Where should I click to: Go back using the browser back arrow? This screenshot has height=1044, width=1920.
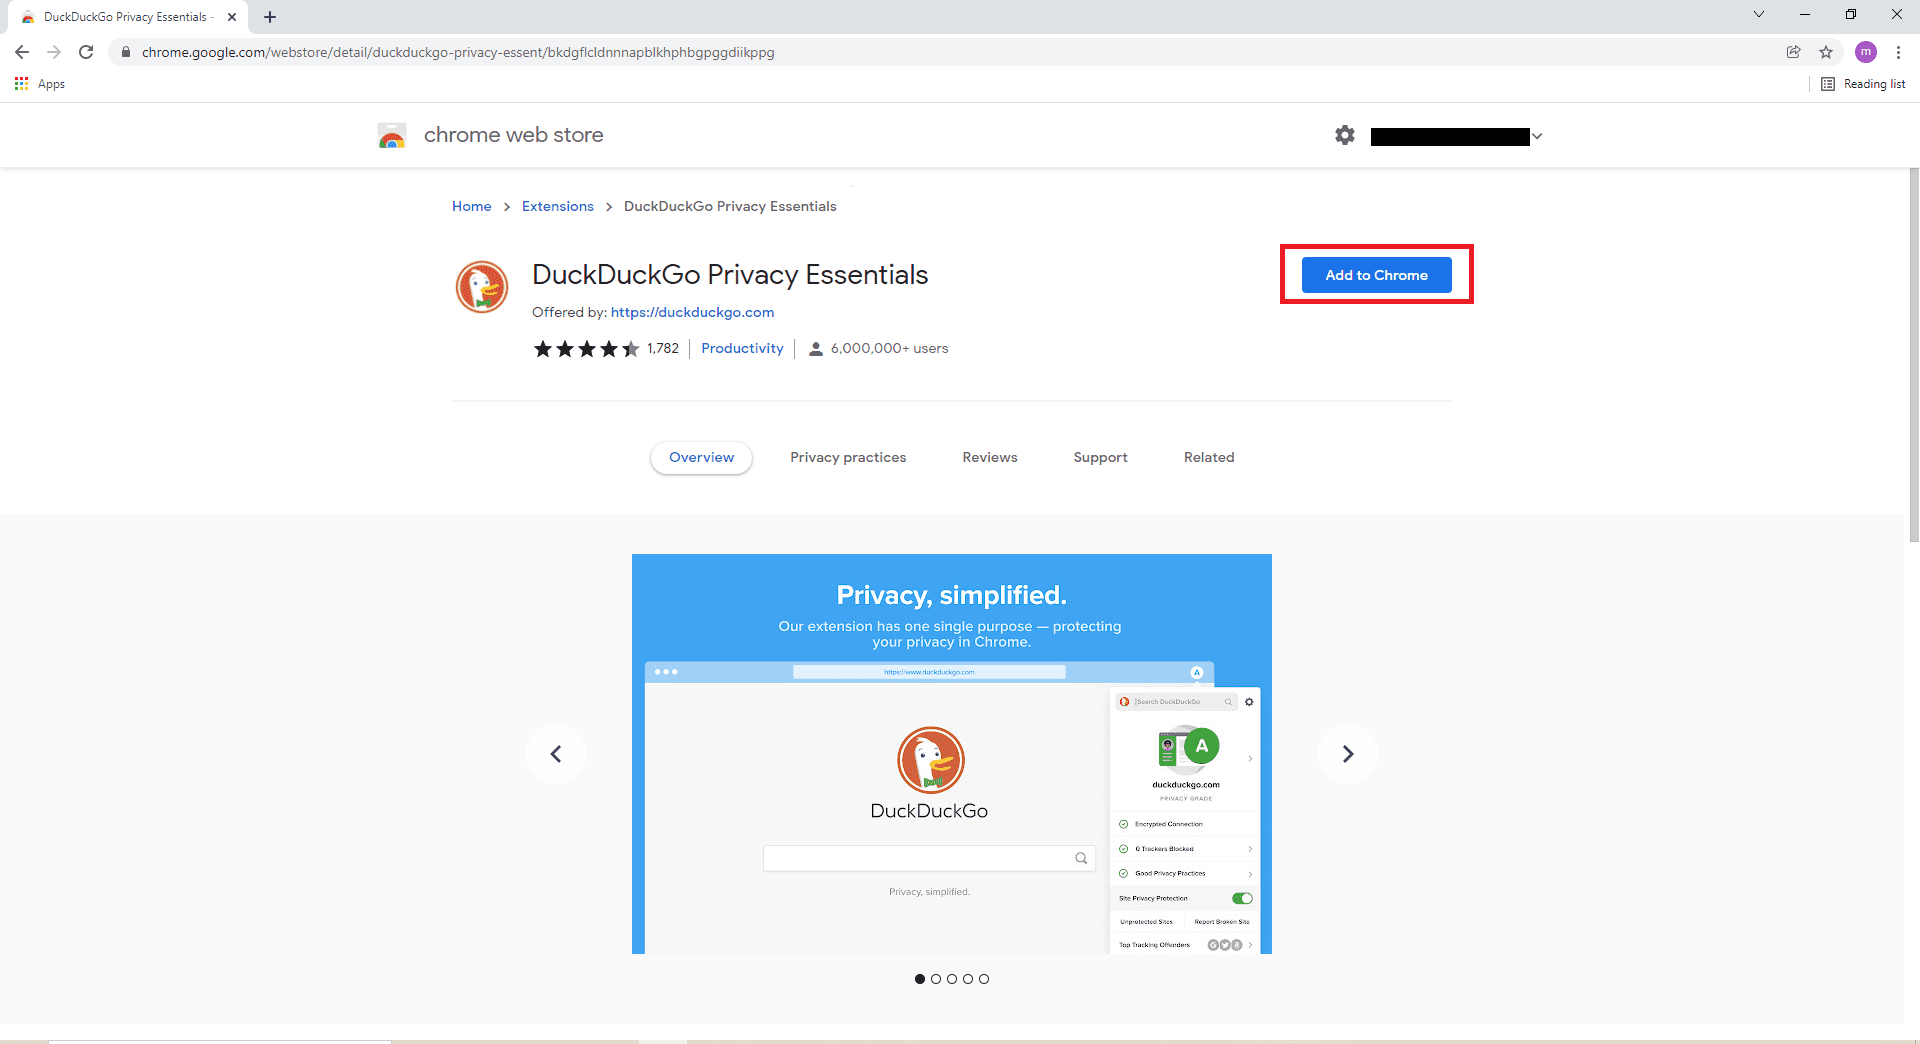click(x=22, y=52)
